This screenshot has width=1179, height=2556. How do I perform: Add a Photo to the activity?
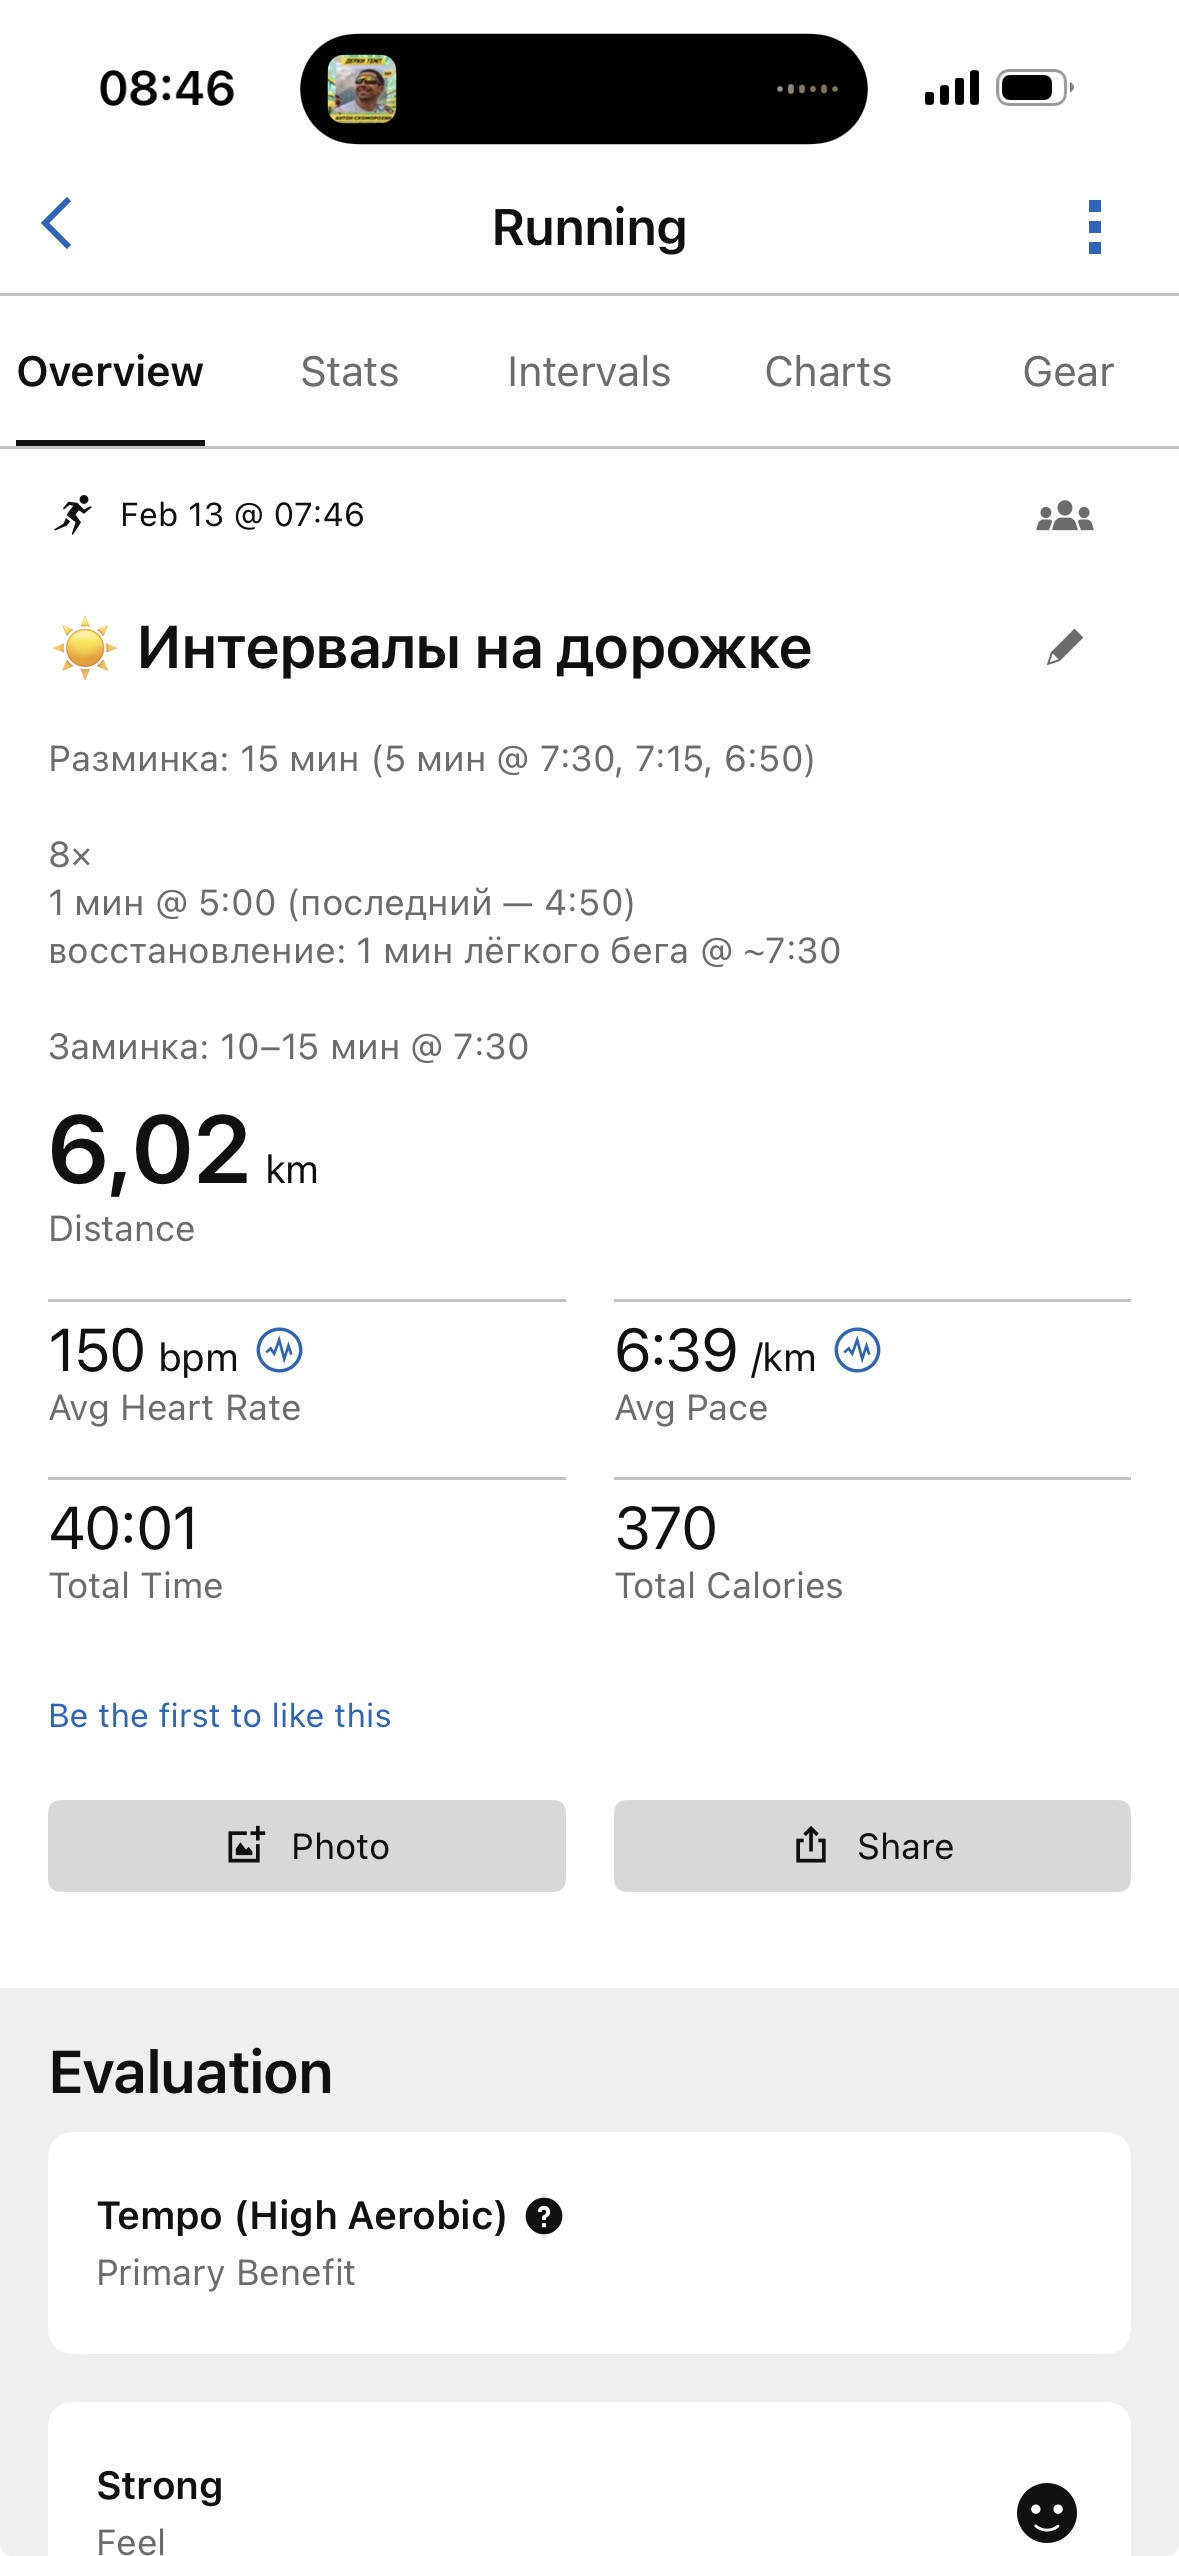point(307,1846)
